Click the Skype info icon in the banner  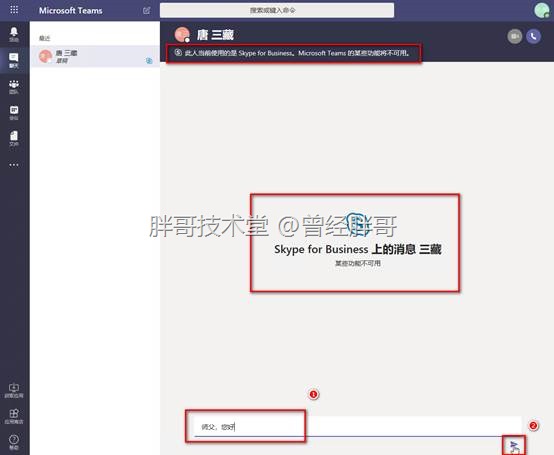tap(178, 53)
